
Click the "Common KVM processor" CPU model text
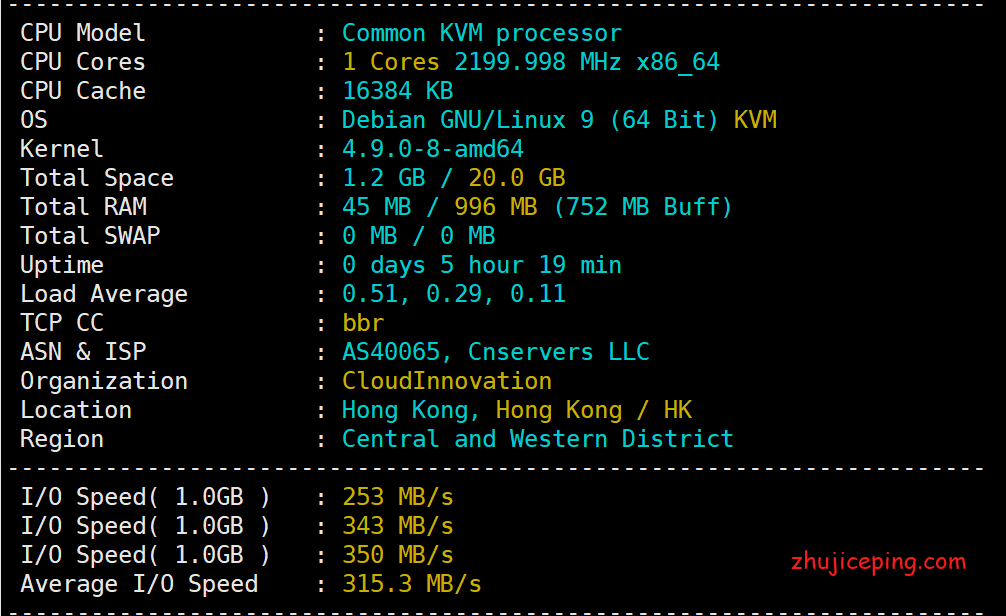pyautogui.click(x=481, y=33)
